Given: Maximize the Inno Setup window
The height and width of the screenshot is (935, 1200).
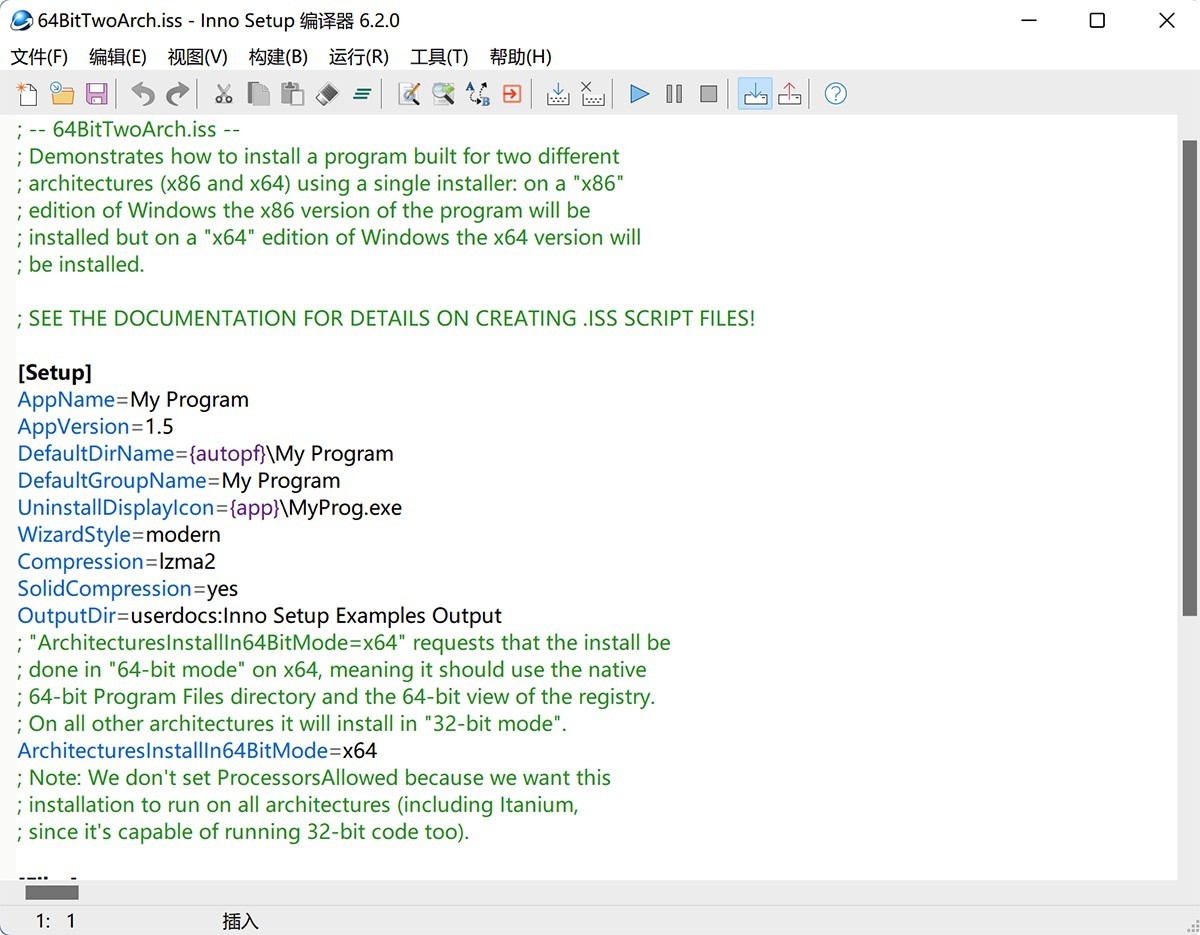Looking at the screenshot, I should click(1097, 20).
